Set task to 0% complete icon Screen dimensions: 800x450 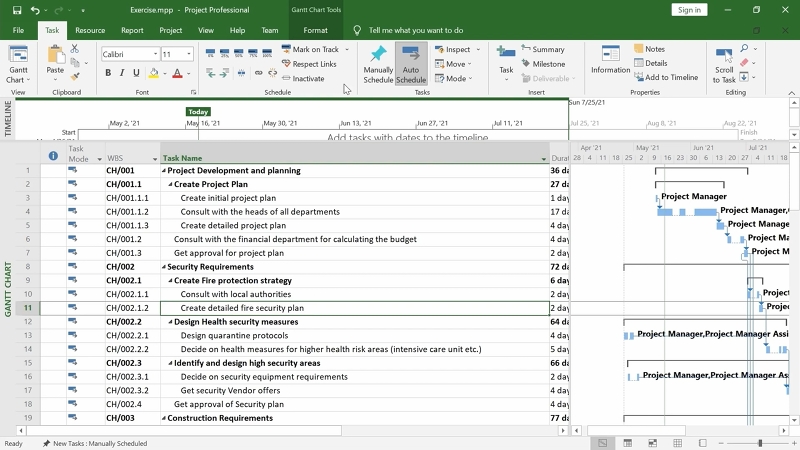coord(210,53)
